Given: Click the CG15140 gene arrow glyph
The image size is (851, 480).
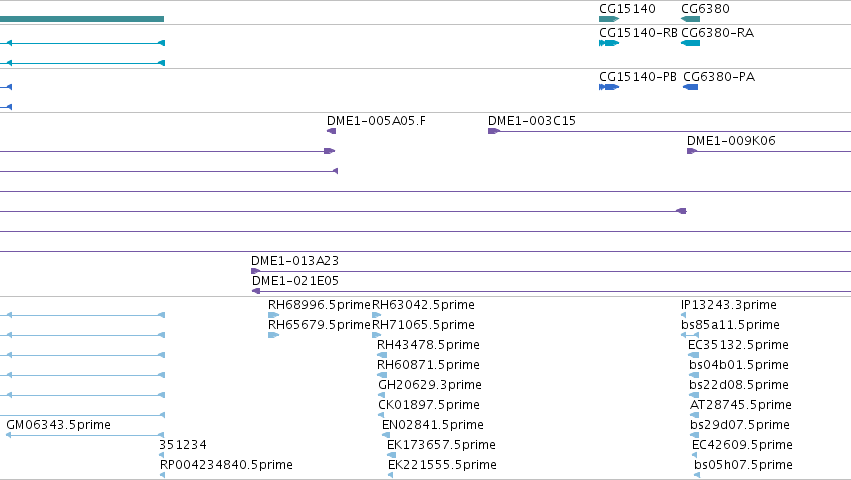Looking at the screenshot, I should 609,19.
